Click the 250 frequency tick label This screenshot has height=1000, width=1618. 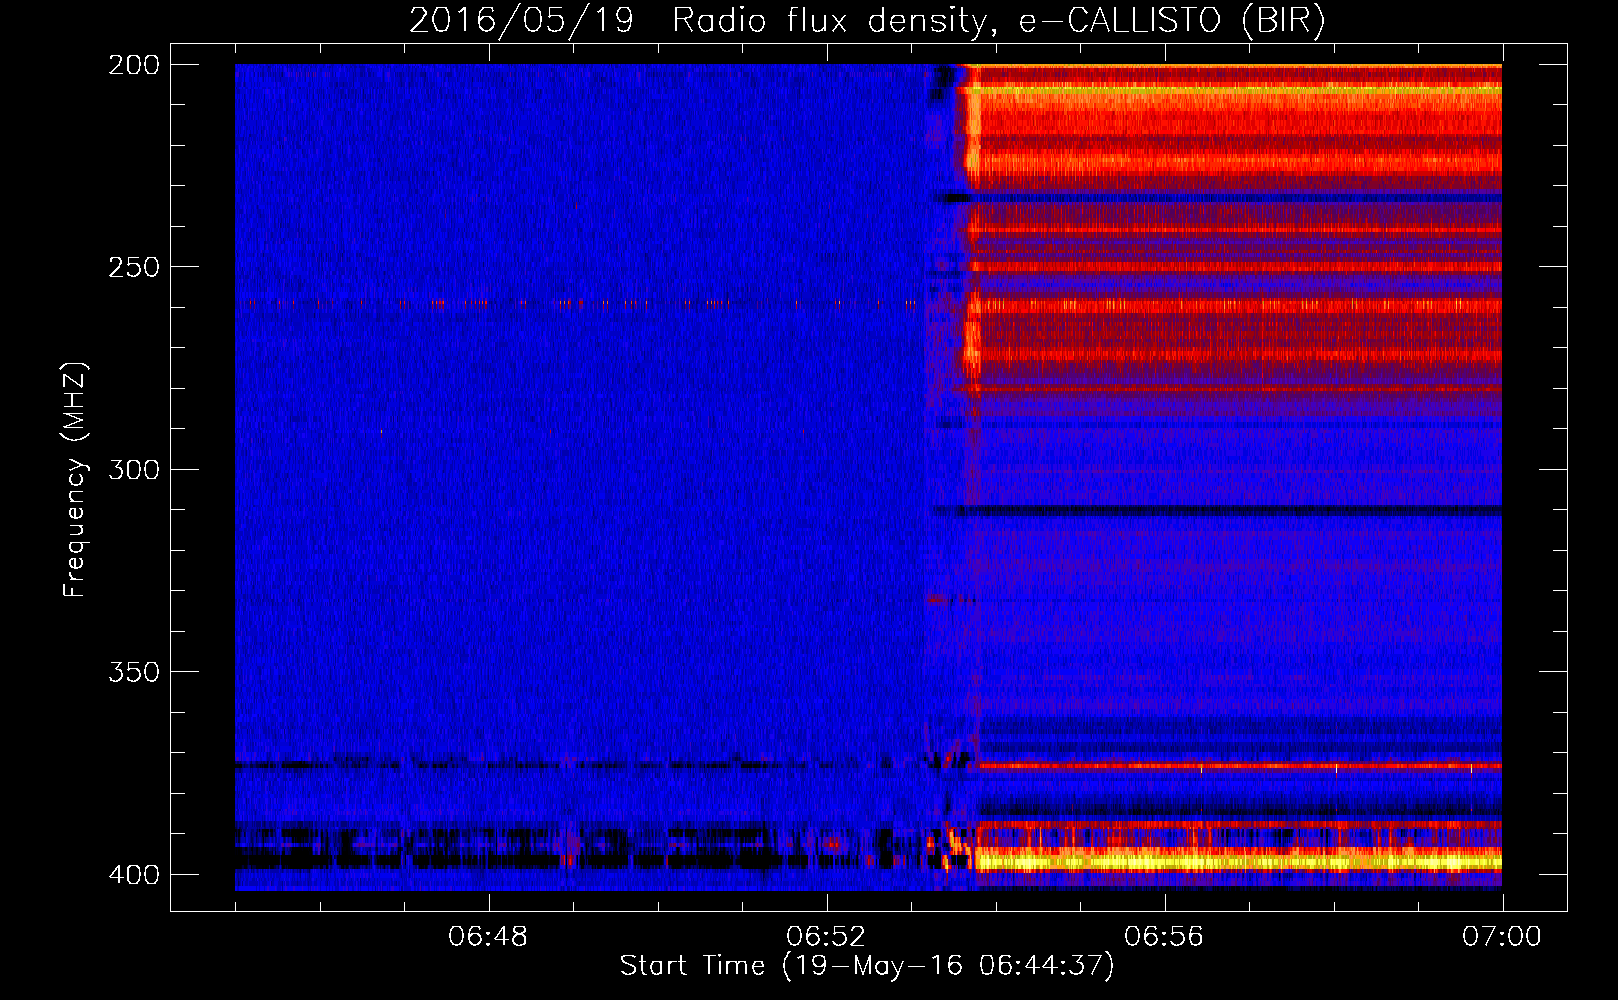pos(134,267)
